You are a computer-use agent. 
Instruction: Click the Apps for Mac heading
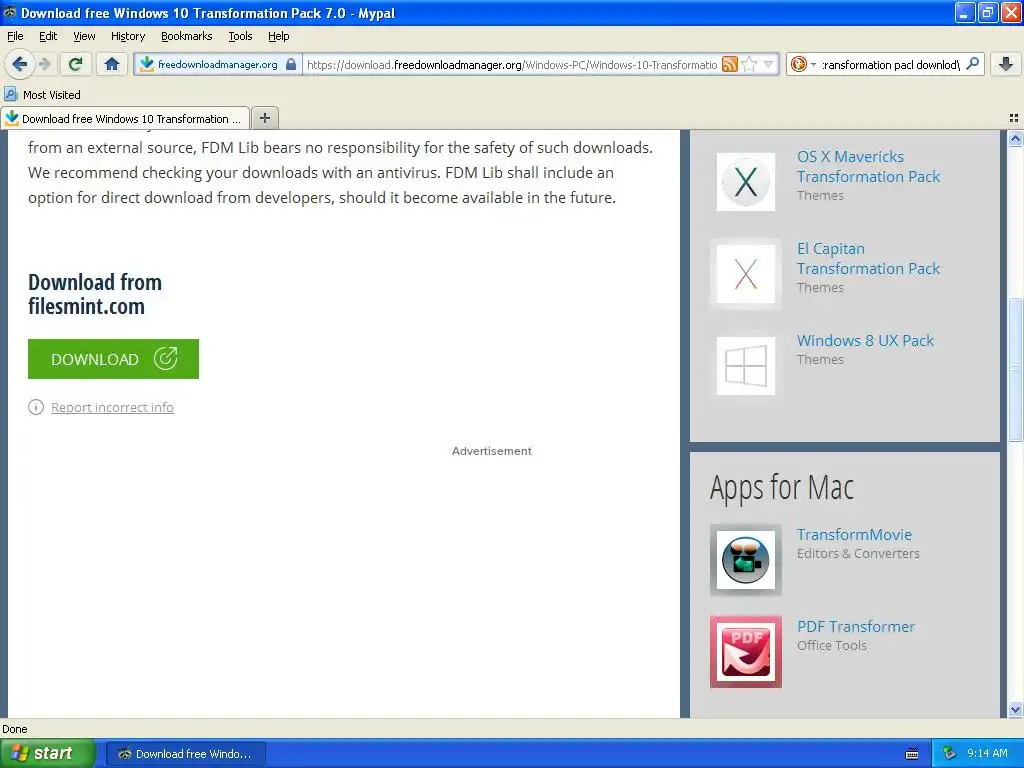pyautogui.click(x=782, y=487)
